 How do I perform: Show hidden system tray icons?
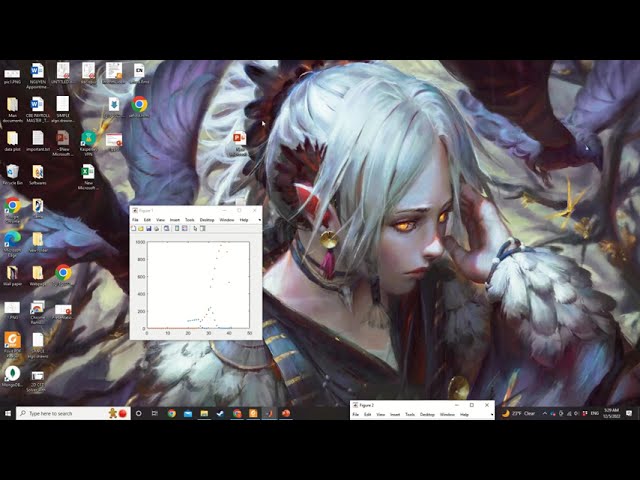[x=544, y=413]
